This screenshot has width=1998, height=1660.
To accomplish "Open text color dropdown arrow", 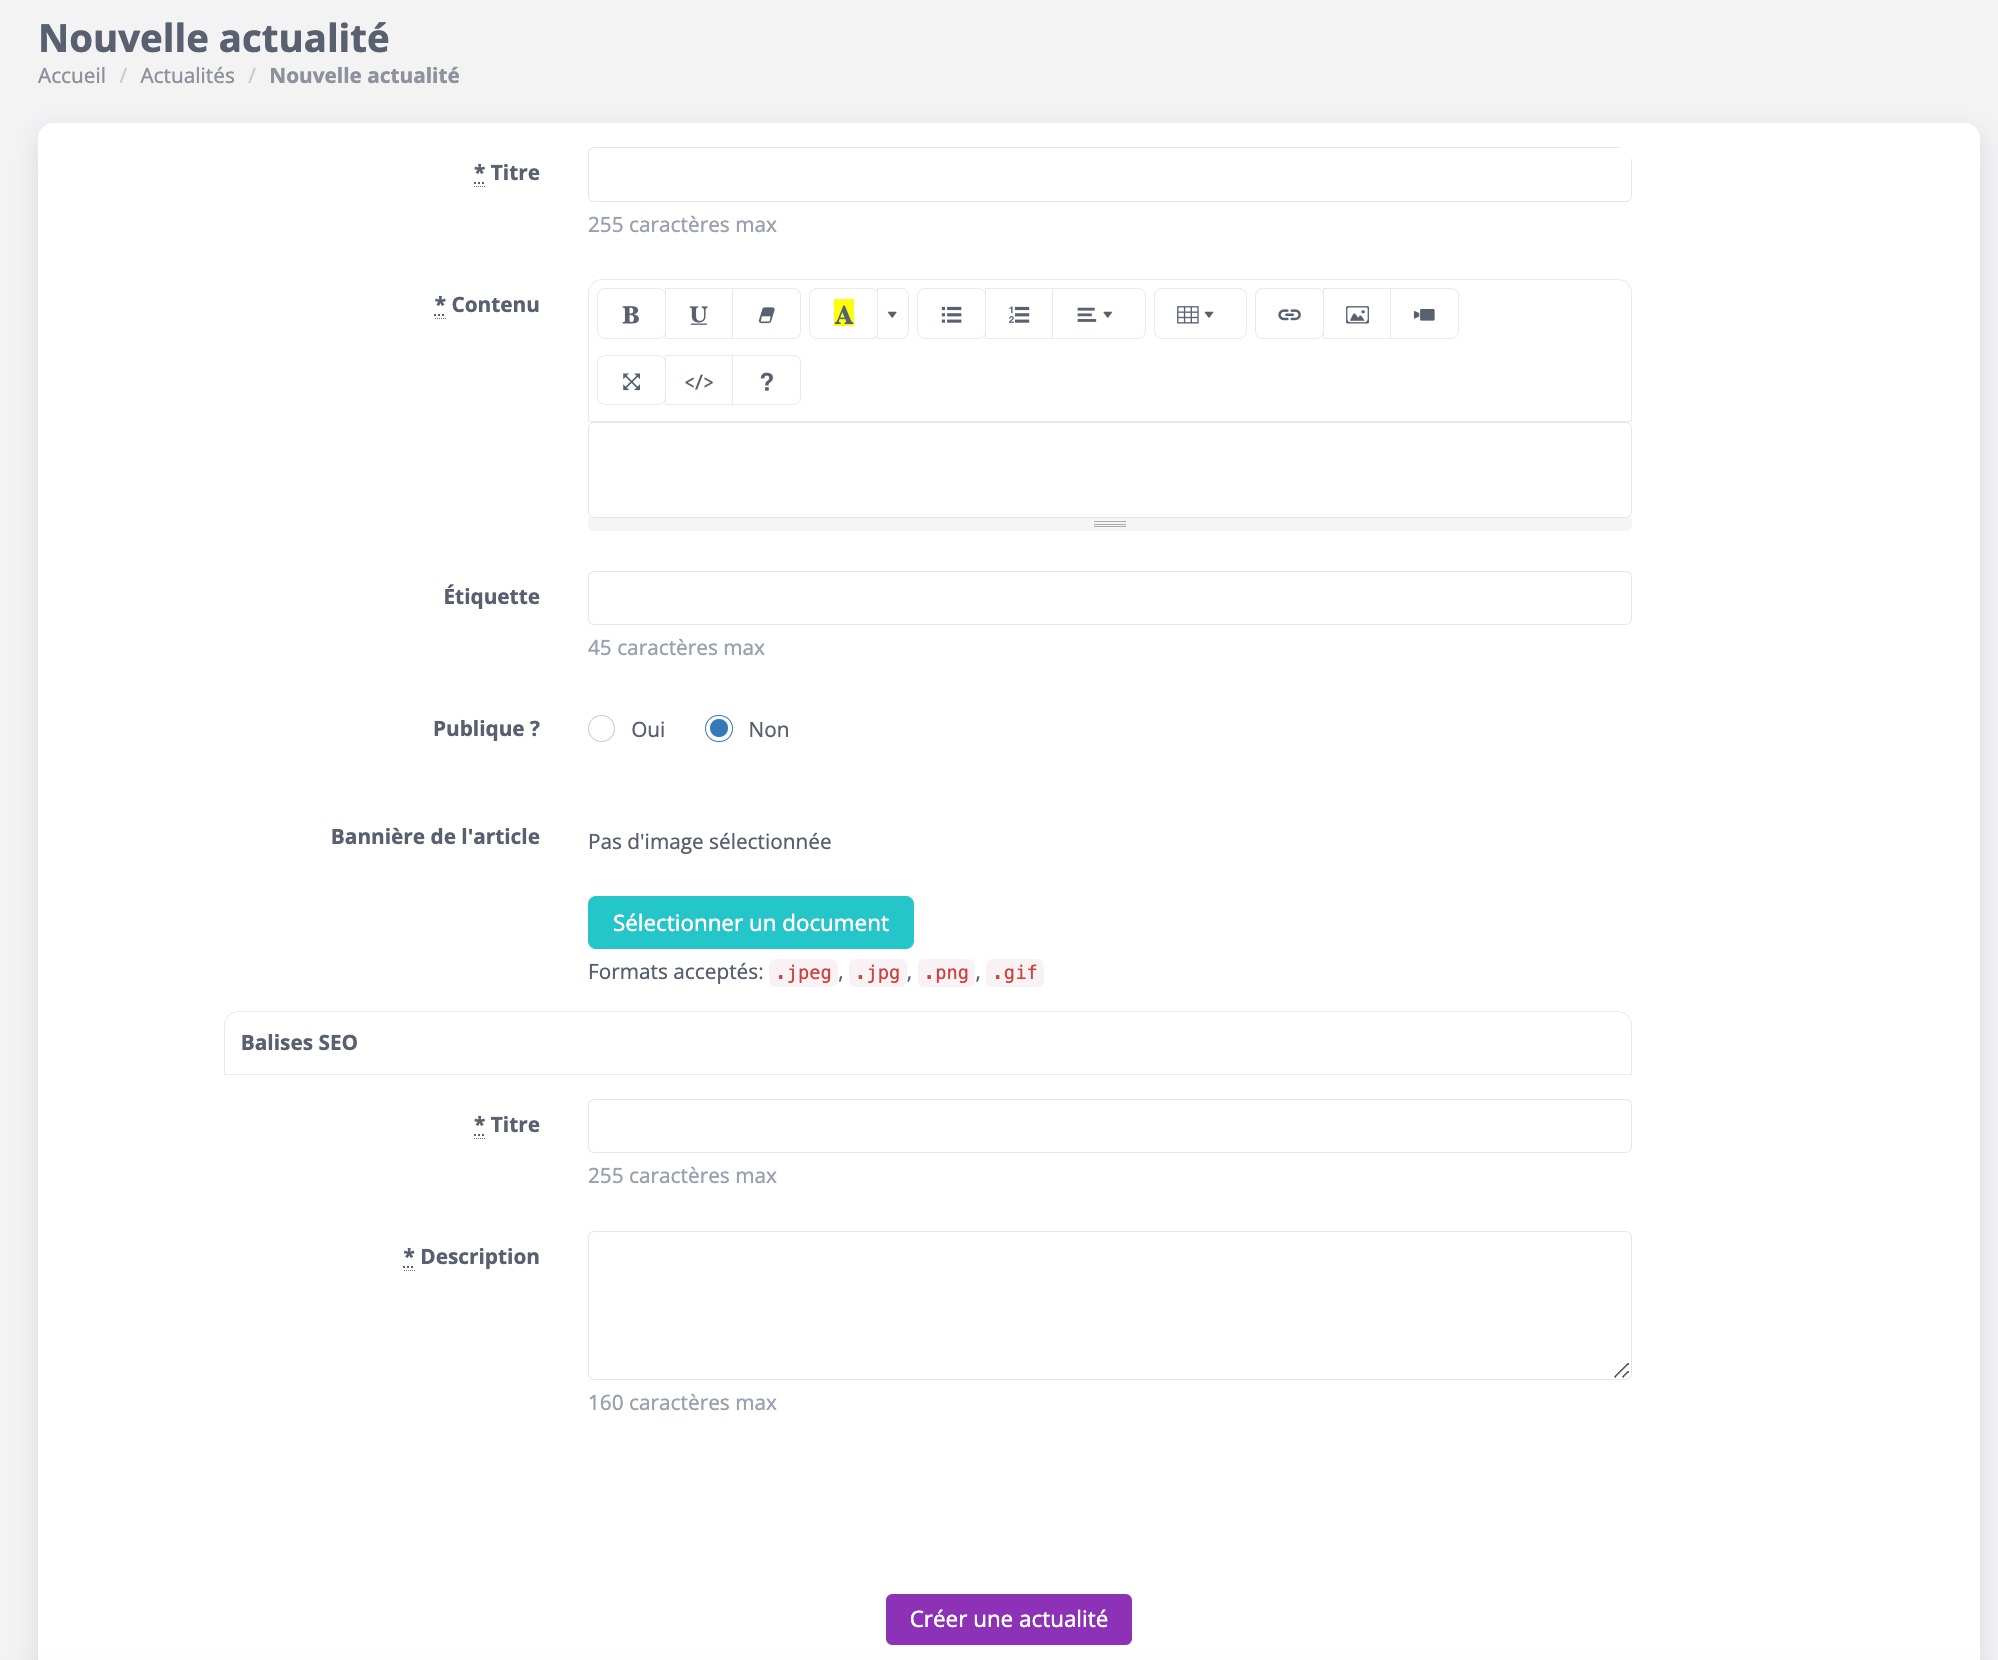I will coord(892,315).
